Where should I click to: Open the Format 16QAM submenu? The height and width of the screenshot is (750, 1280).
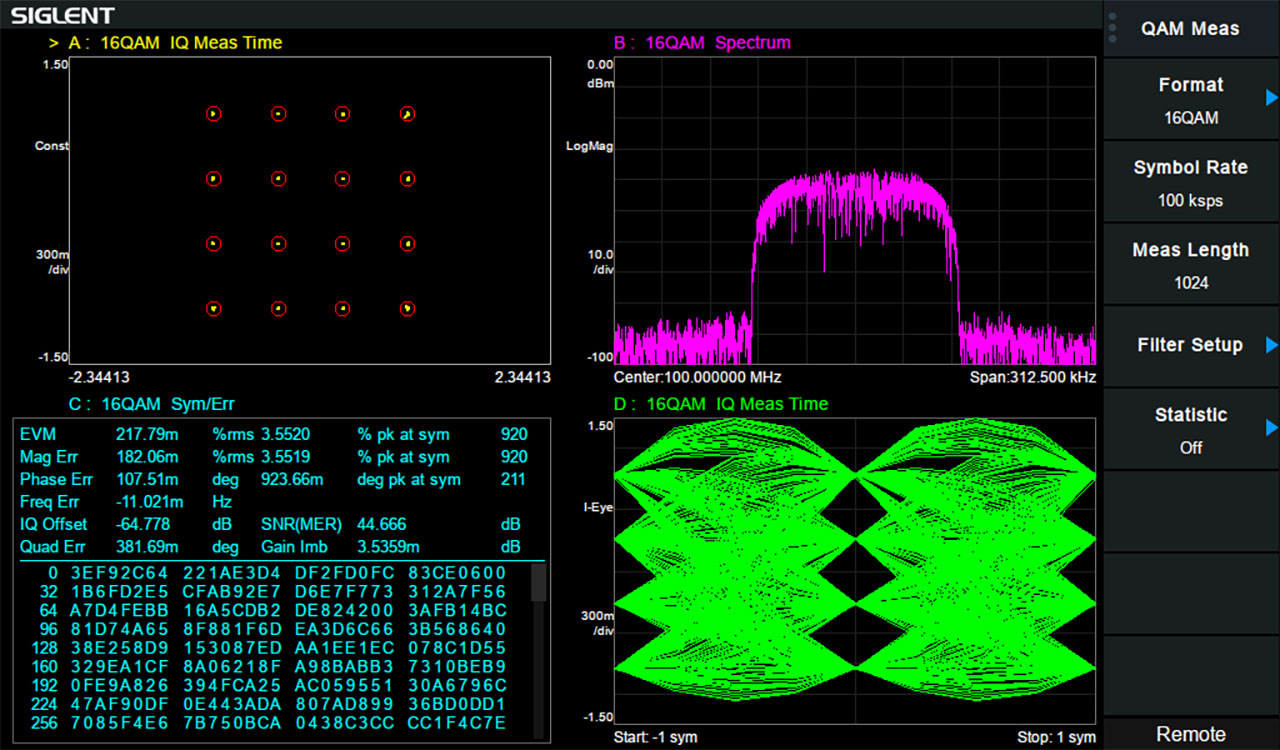1190,99
